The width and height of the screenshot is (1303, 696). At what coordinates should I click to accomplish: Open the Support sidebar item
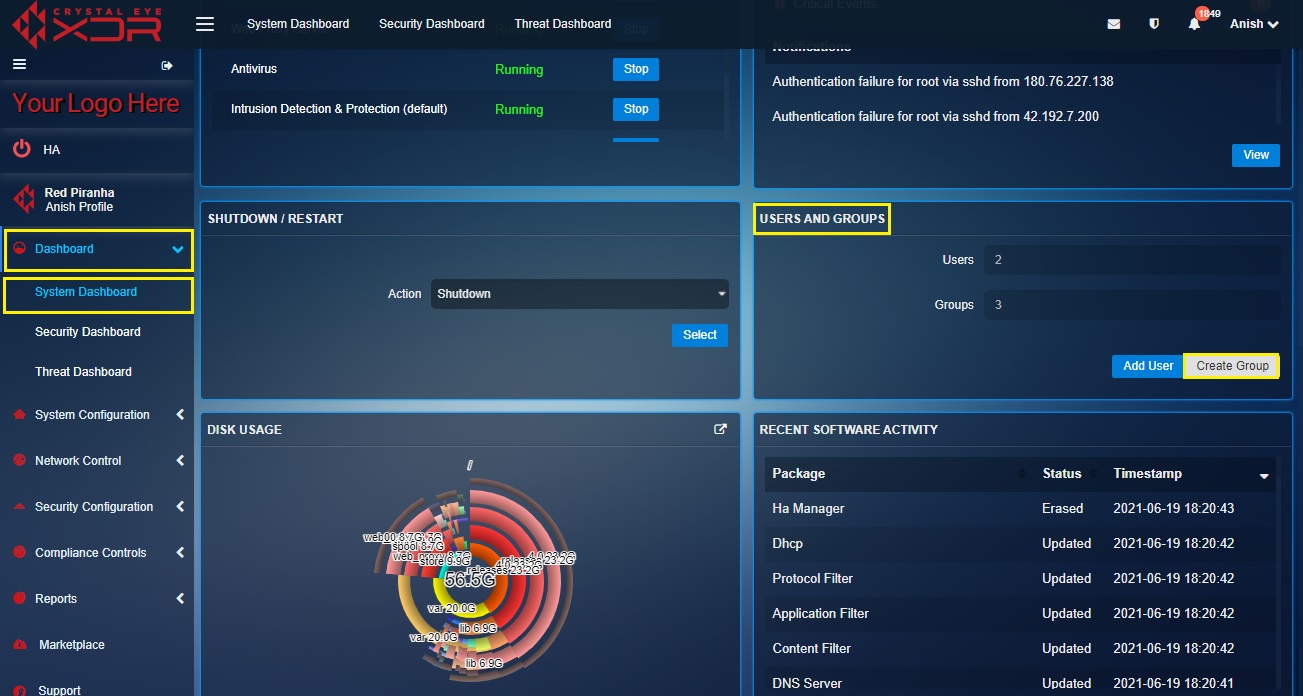[59, 690]
